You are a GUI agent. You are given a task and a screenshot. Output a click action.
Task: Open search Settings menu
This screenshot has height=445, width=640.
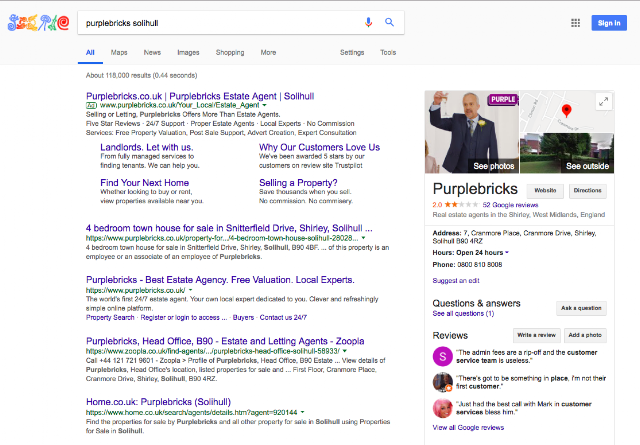point(352,53)
